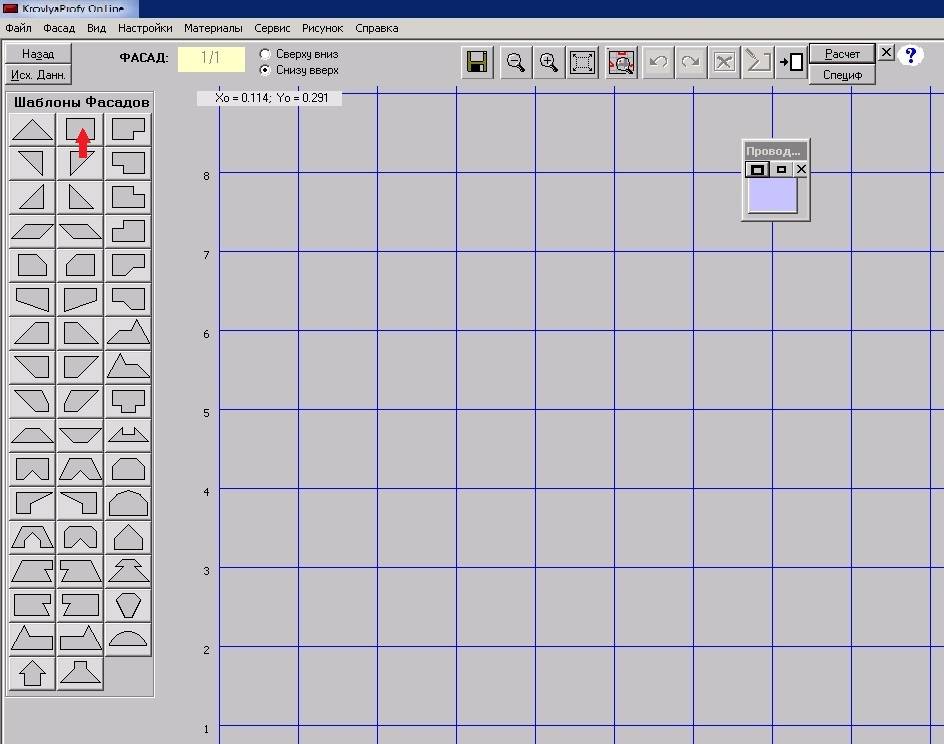Image resolution: width=944 pixels, height=744 pixels.
Task: Click the "Назад" button
Action: click(38, 54)
